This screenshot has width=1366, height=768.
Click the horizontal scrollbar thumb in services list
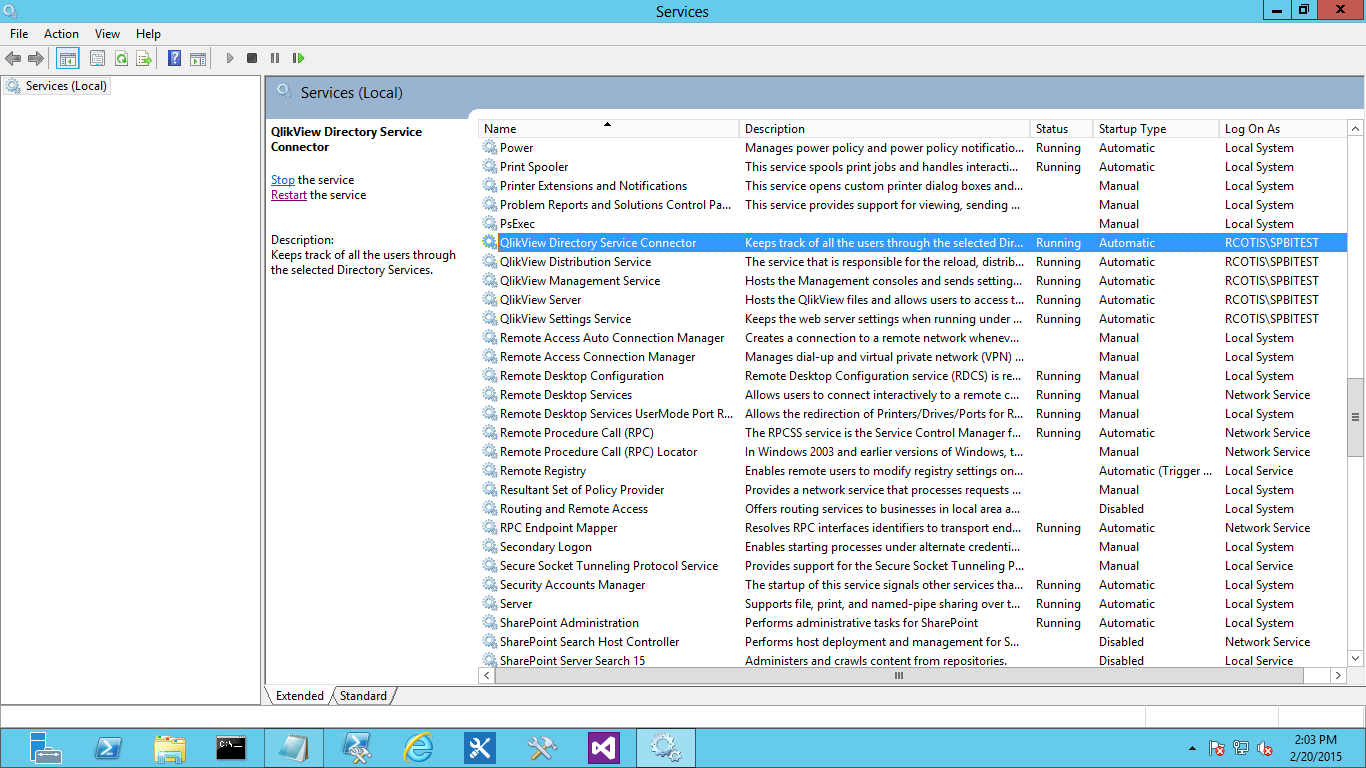pyautogui.click(x=898, y=676)
